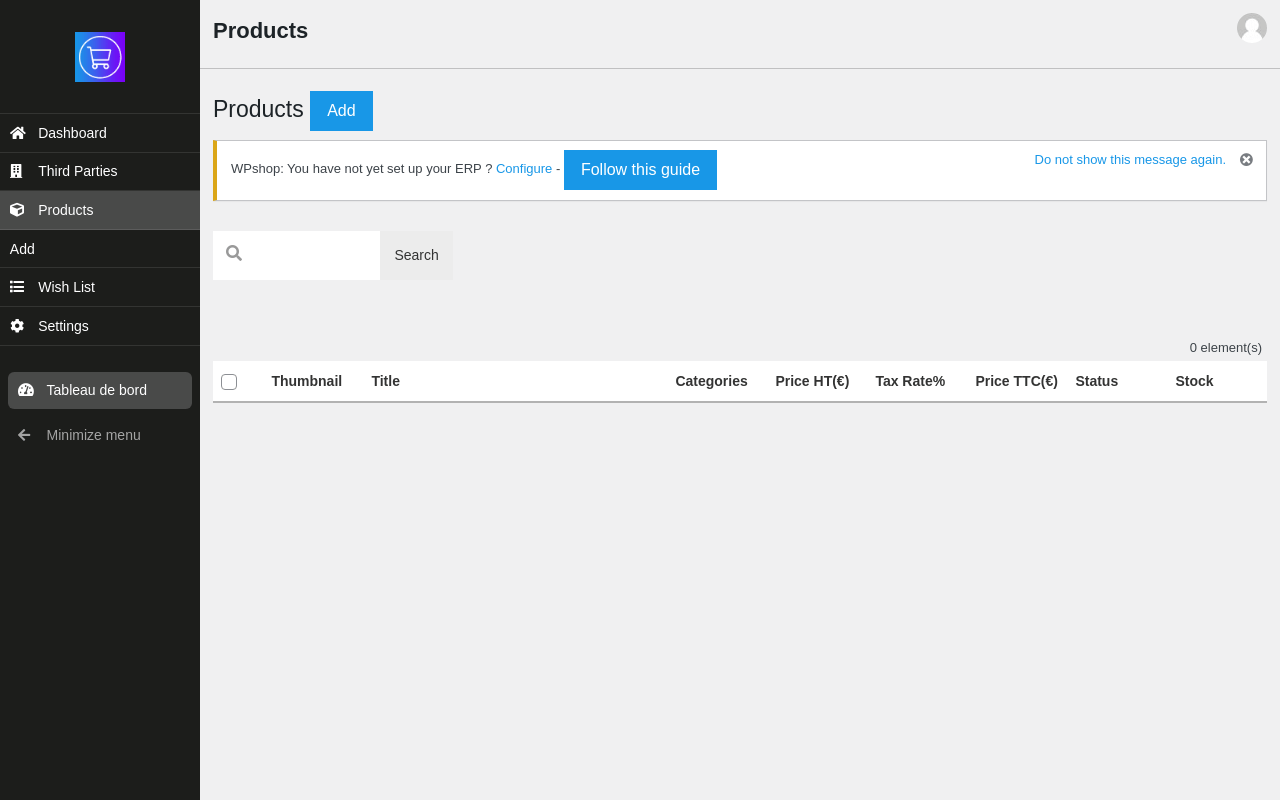
Task: Click the 0 element(s) count text
Action: click(1226, 348)
